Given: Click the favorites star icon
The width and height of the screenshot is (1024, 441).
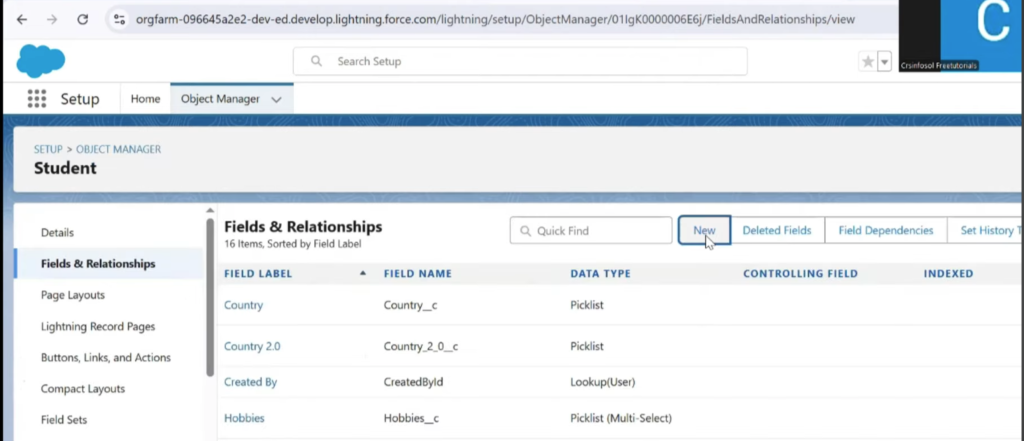Looking at the screenshot, I should (x=867, y=62).
